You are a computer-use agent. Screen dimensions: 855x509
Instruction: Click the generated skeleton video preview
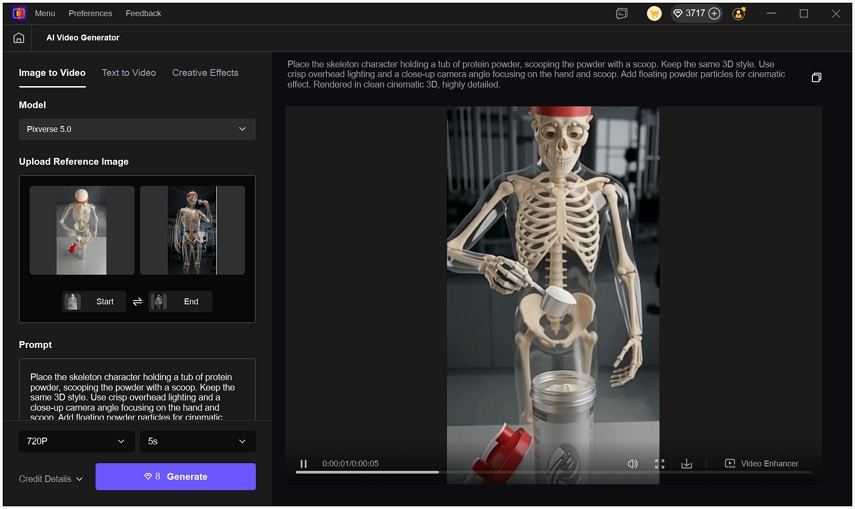tap(553, 295)
